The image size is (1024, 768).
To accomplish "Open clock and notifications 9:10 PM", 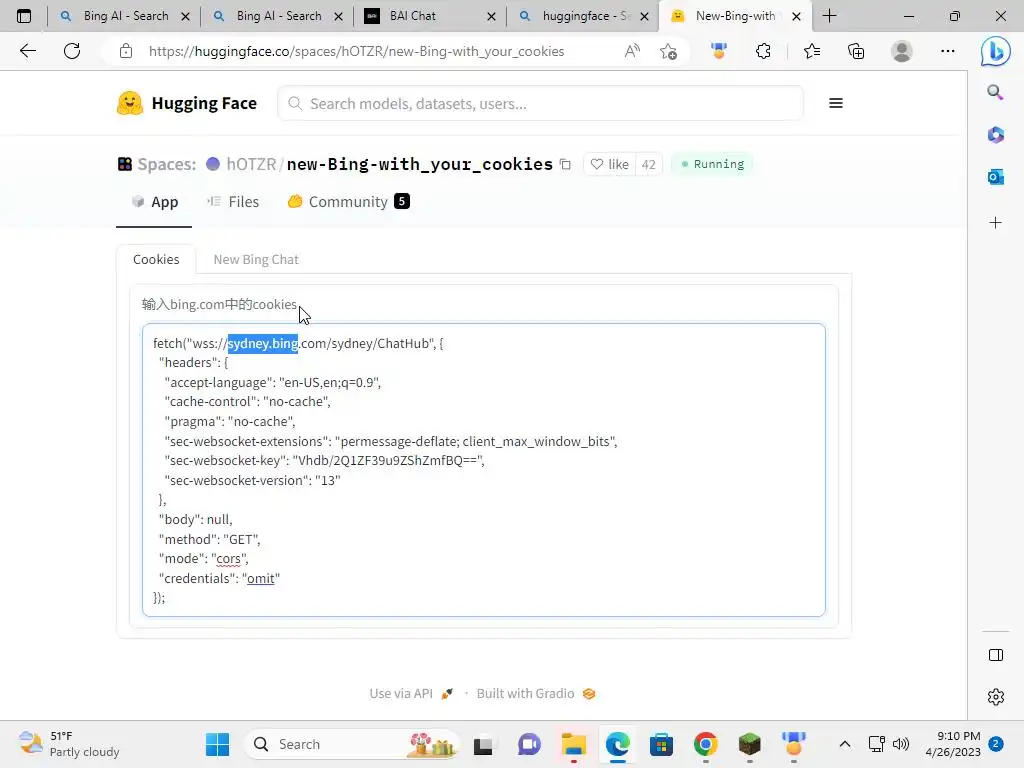I will pyautogui.click(x=953, y=744).
